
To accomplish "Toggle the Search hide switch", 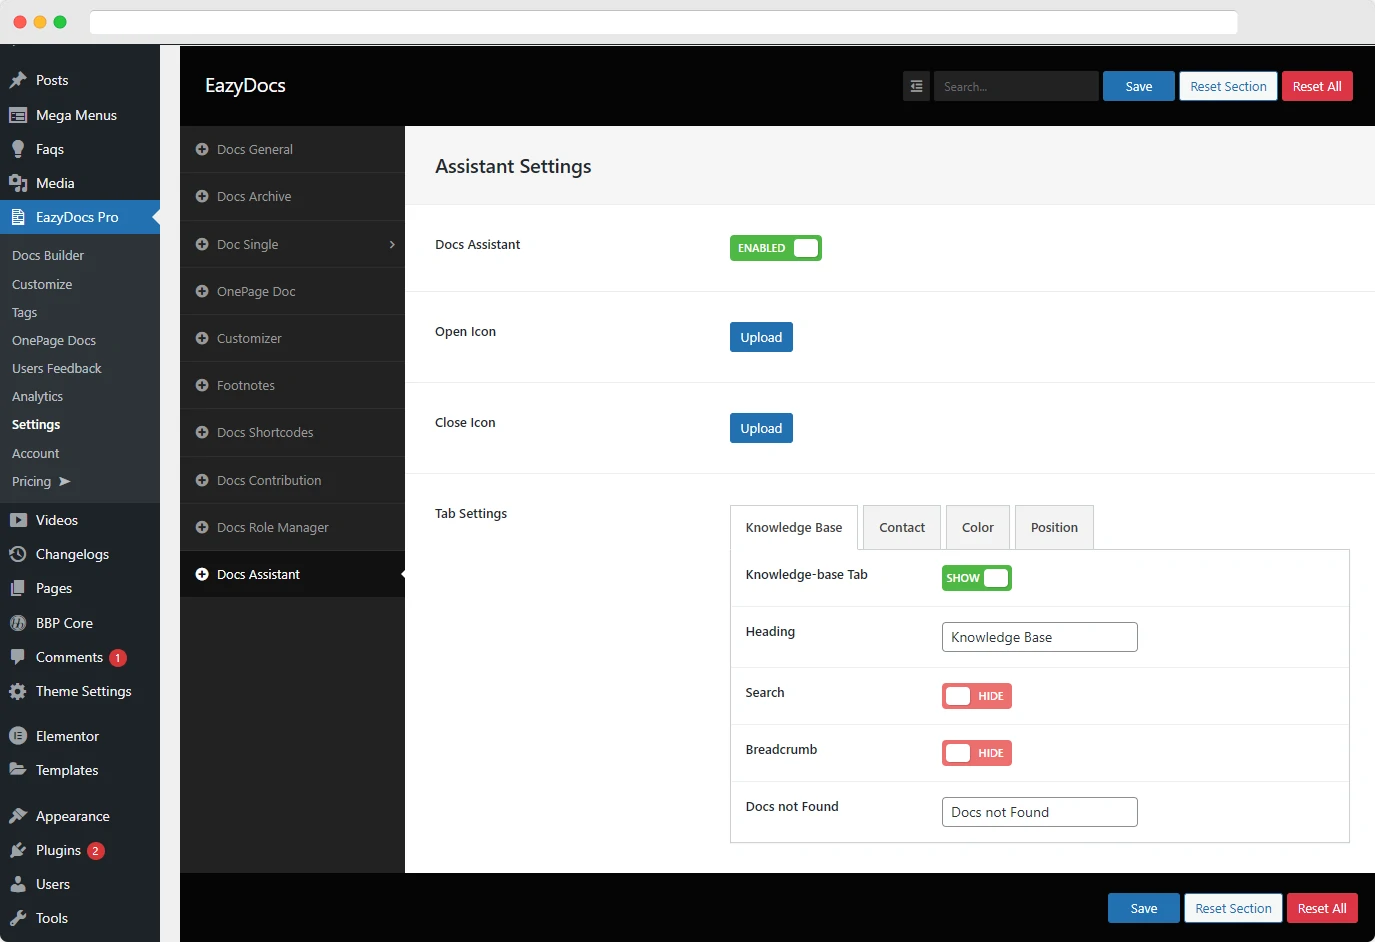I will click(x=976, y=696).
